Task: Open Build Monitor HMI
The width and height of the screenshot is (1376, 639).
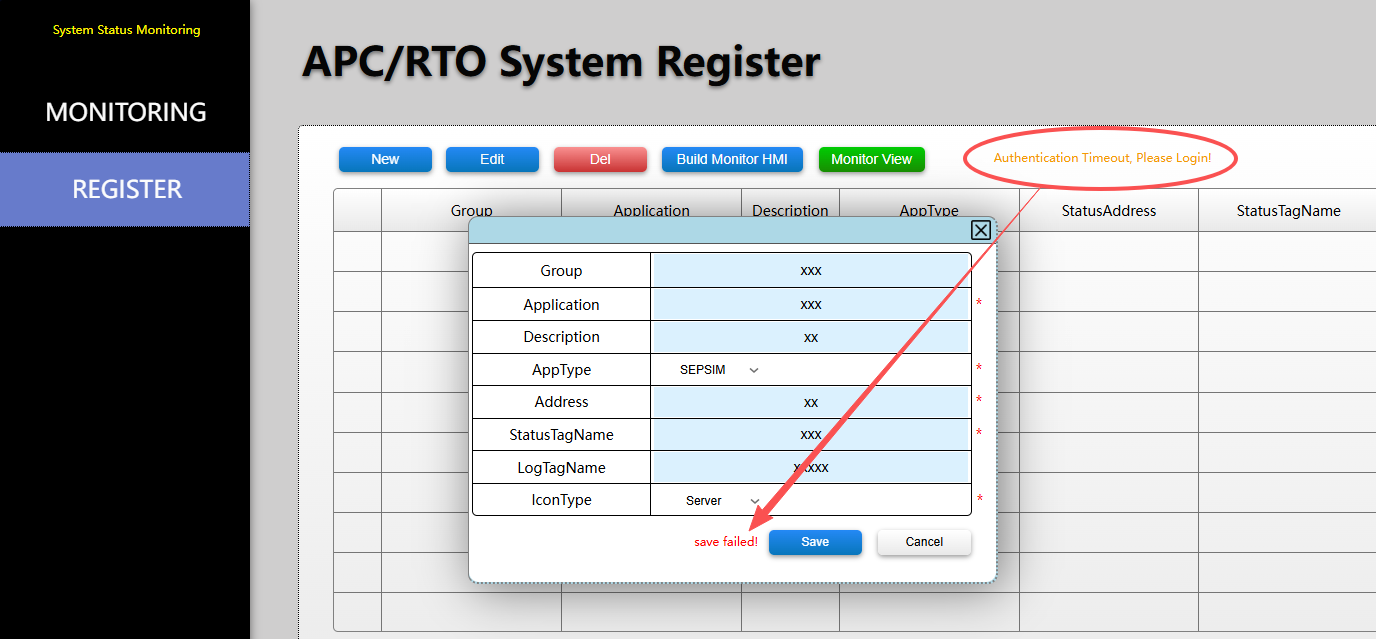Action: coord(732,159)
